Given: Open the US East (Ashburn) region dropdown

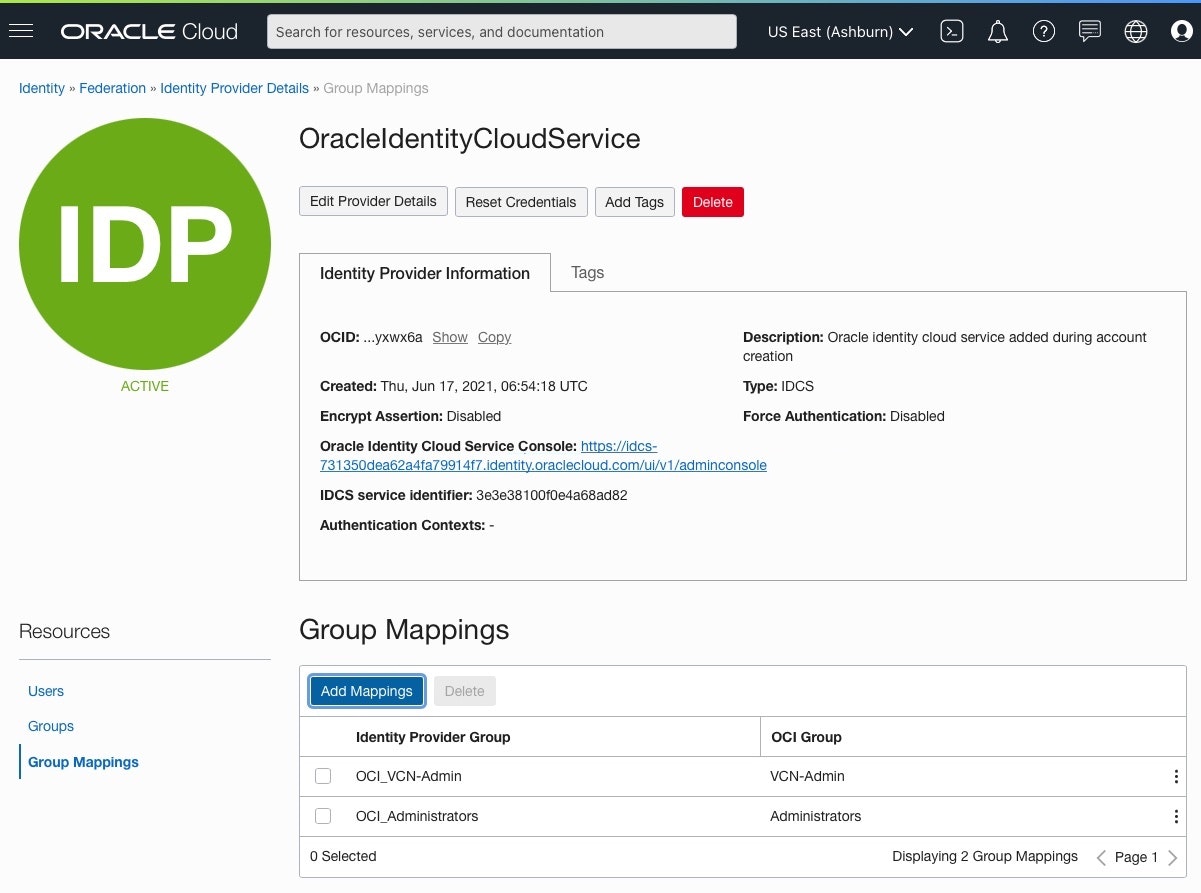Looking at the screenshot, I should (x=840, y=32).
